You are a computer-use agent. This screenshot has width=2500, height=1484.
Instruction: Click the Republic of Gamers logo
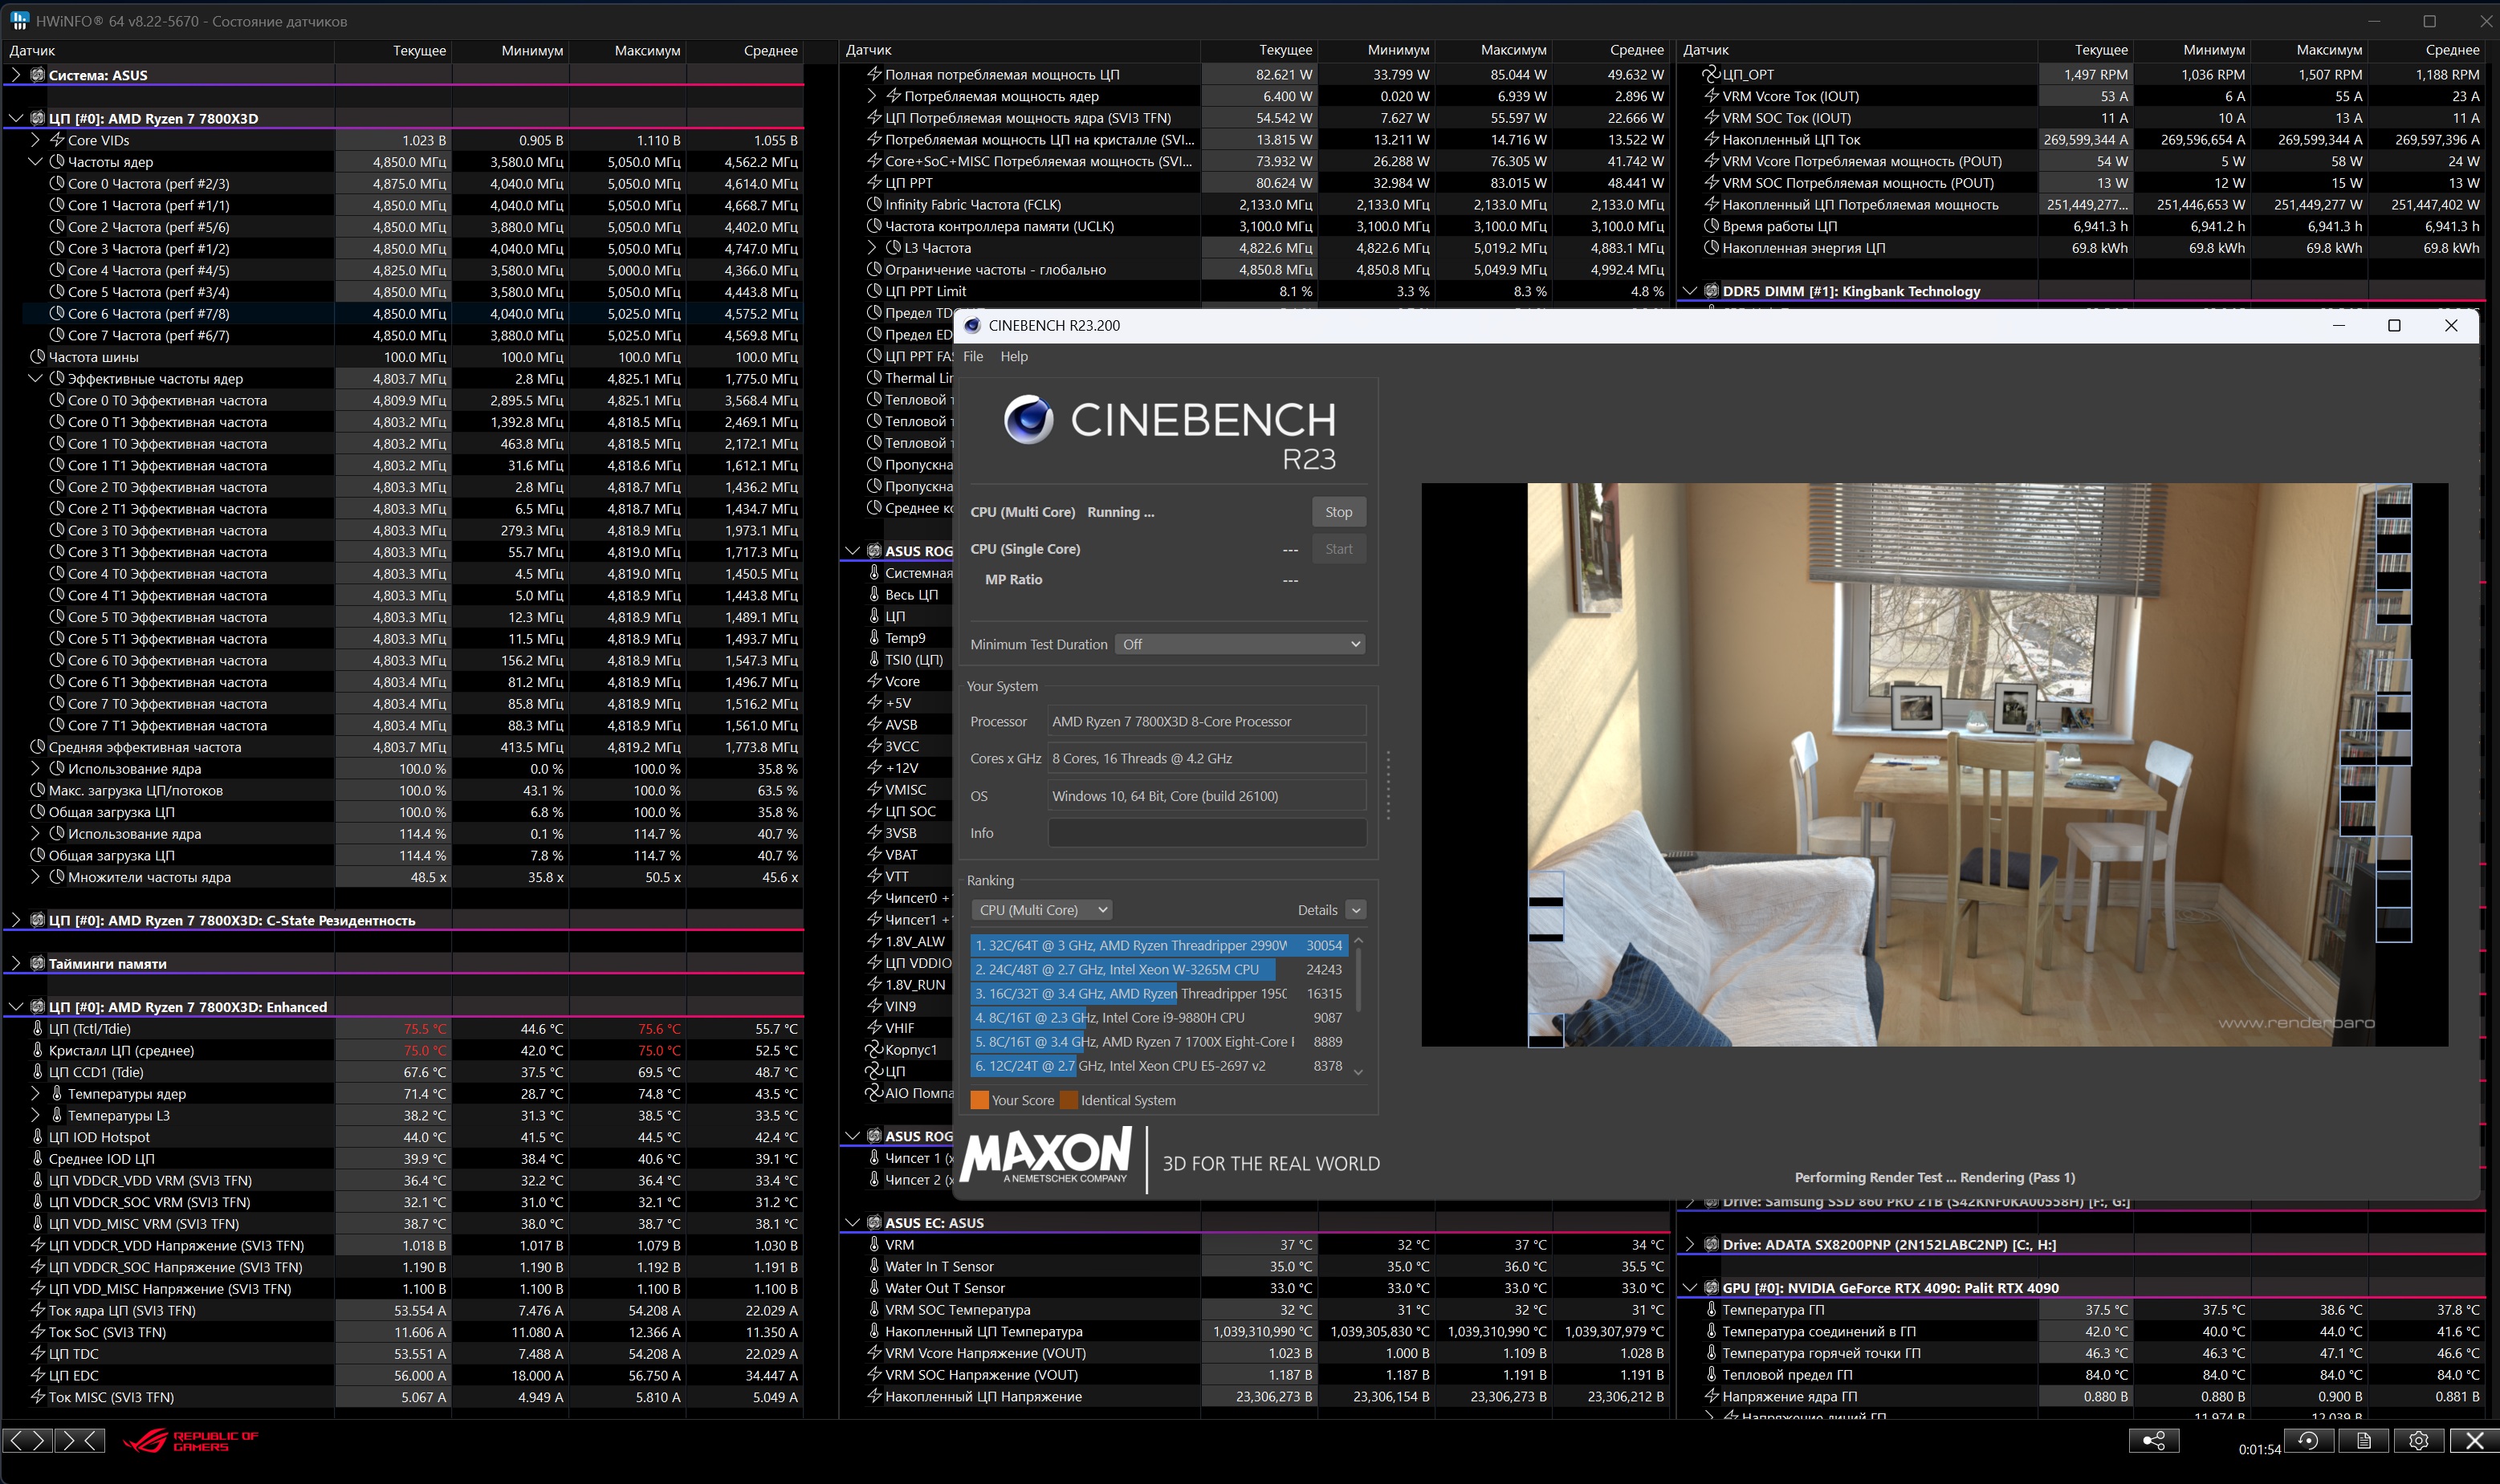tap(190, 1441)
